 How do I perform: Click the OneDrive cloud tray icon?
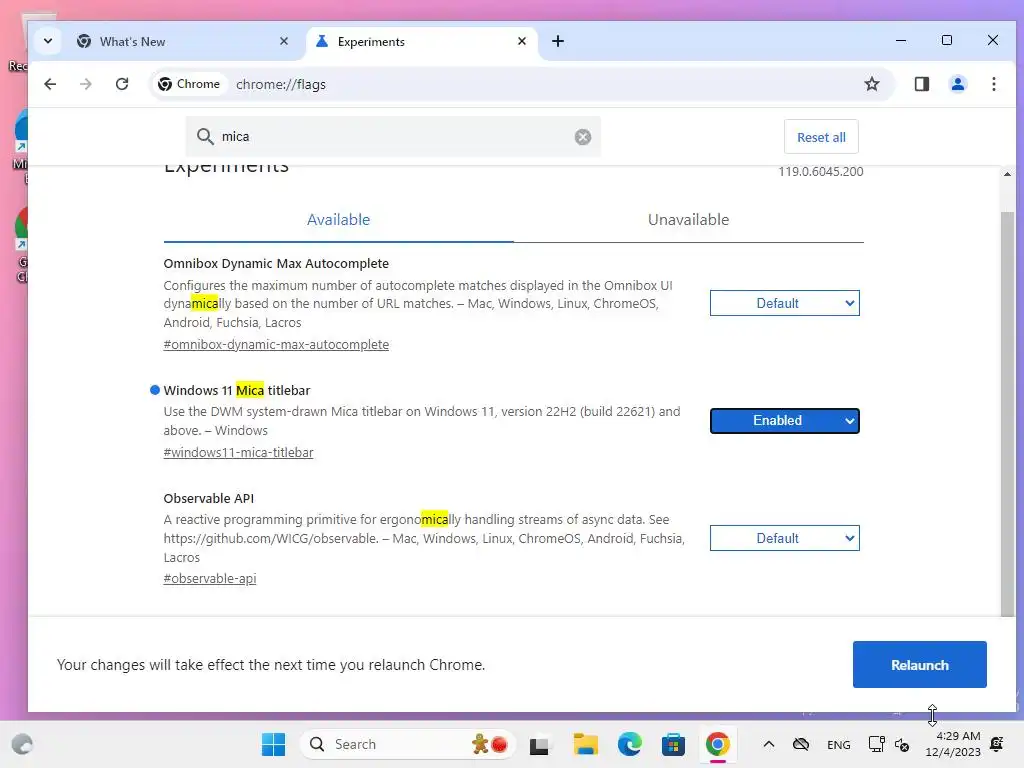coord(801,744)
